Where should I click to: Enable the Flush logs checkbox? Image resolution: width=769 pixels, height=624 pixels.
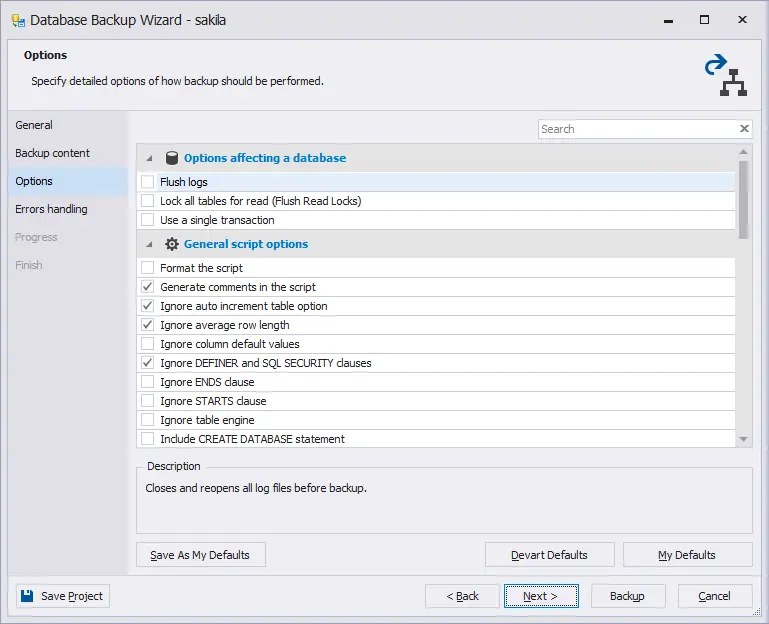[147, 182]
